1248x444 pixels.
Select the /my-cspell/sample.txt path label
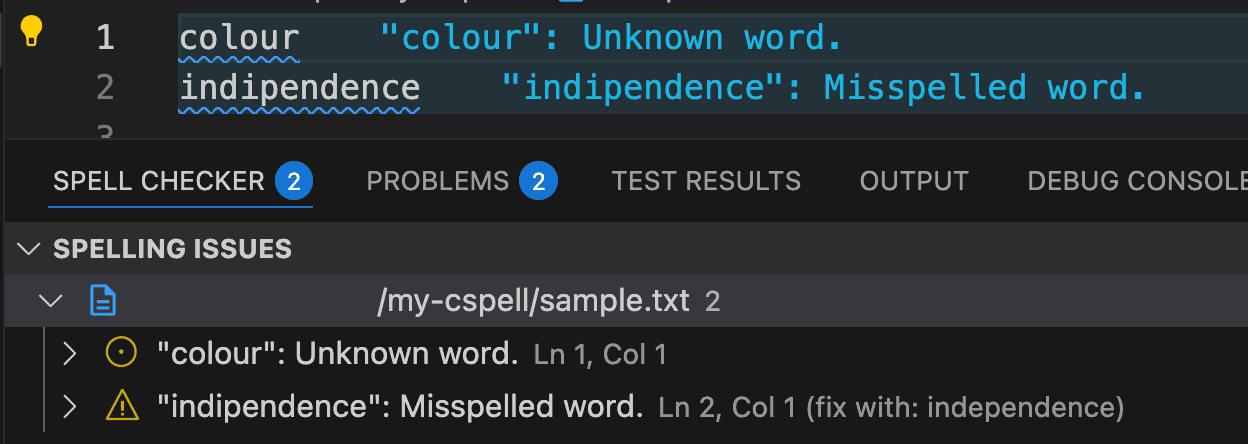click(x=533, y=300)
